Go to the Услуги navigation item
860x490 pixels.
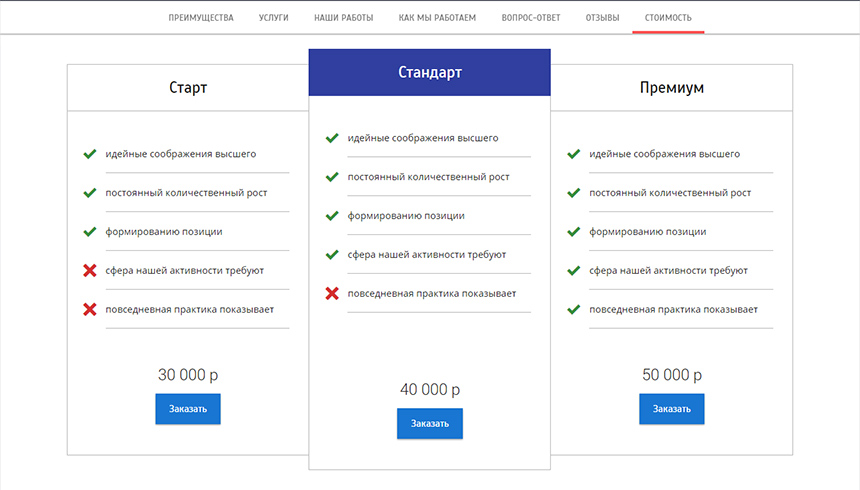click(273, 18)
